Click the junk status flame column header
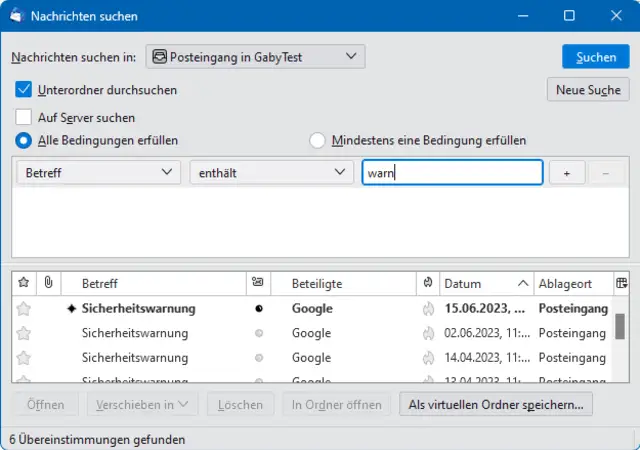This screenshot has height=450, width=640. point(428,283)
